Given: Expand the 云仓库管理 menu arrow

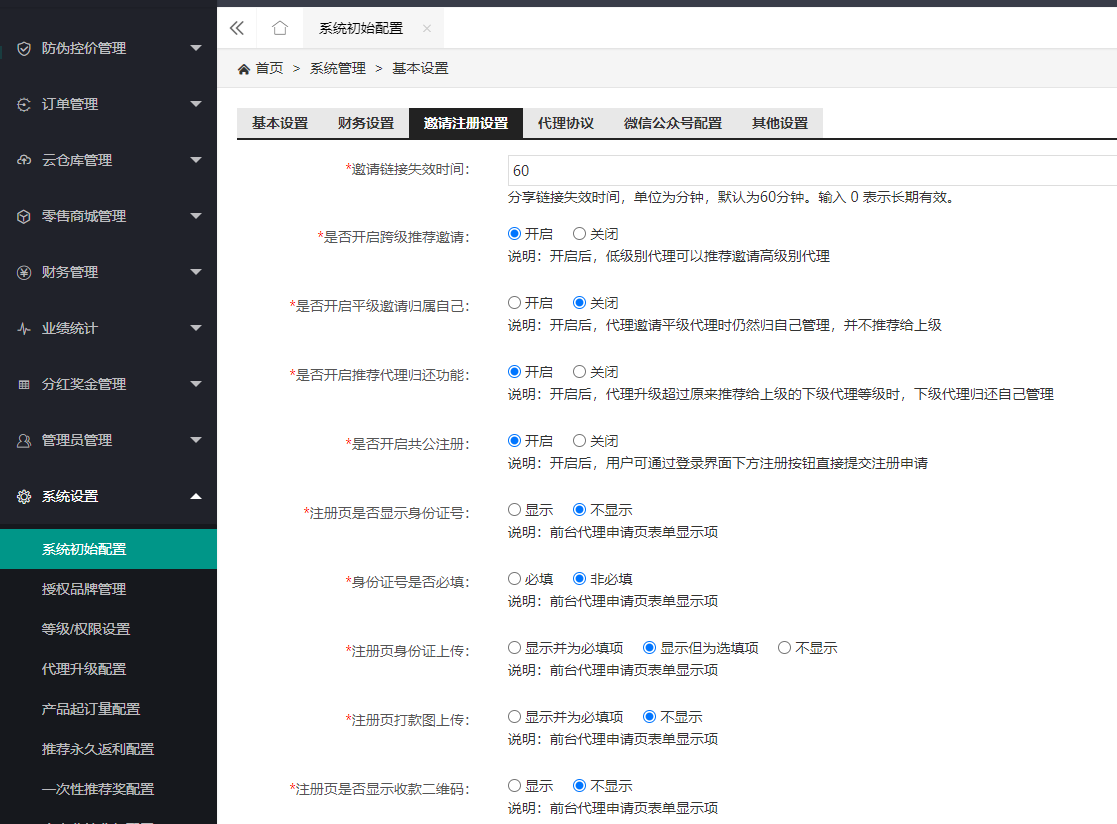Looking at the screenshot, I should [196, 160].
